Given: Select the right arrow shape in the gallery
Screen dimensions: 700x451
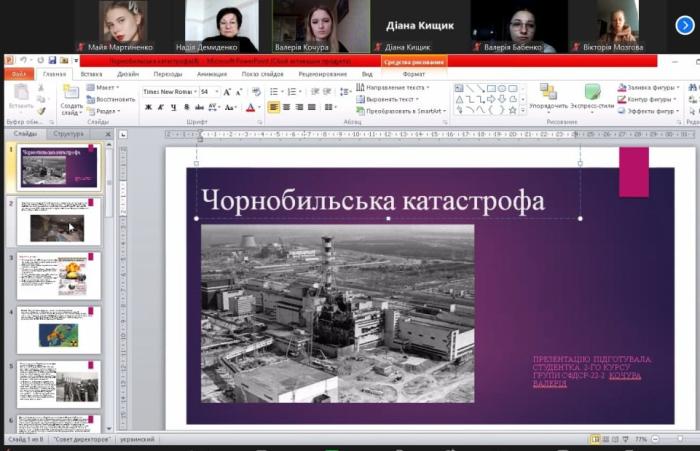Looking at the screenshot, I should (491, 99).
